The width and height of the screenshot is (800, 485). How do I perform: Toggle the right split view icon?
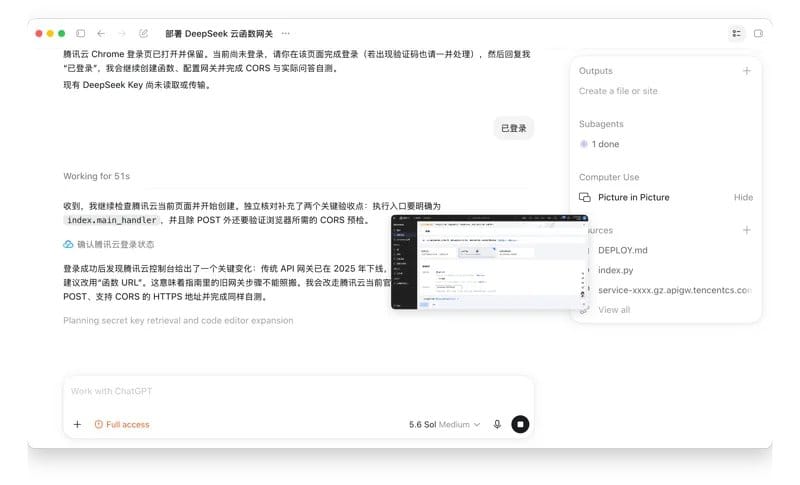point(758,33)
